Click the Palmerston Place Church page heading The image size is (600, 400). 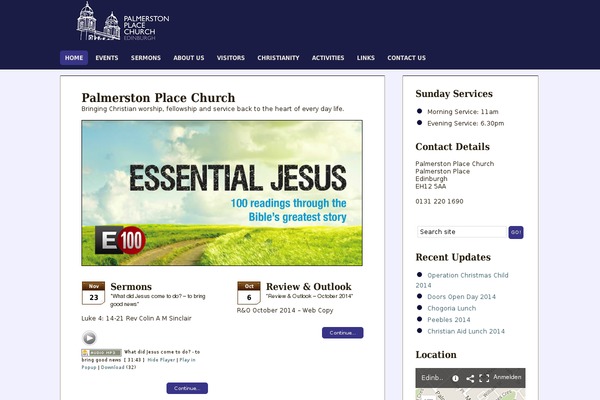[x=158, y=98]
